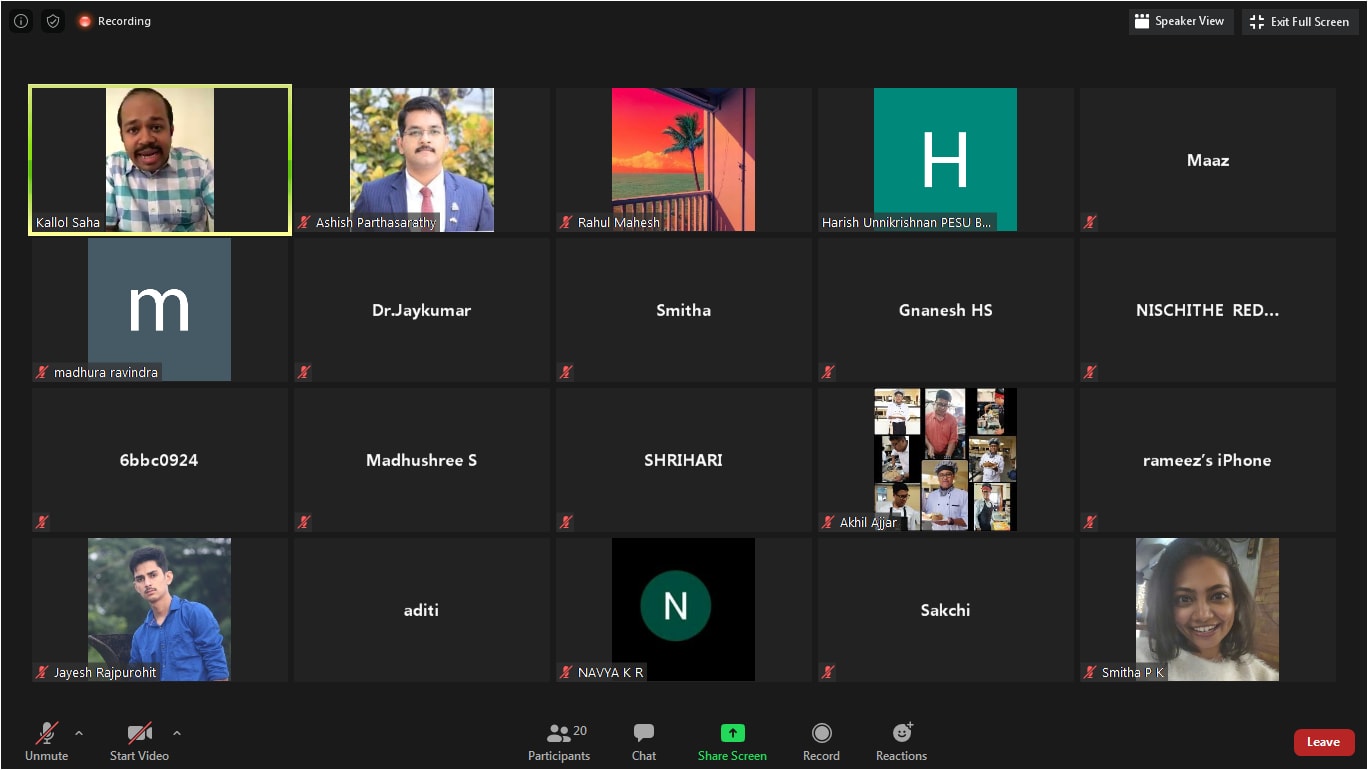Screen dimensions: 1368x770
Task: Click the security shield icon top left
Action: (x=53, y=21)
